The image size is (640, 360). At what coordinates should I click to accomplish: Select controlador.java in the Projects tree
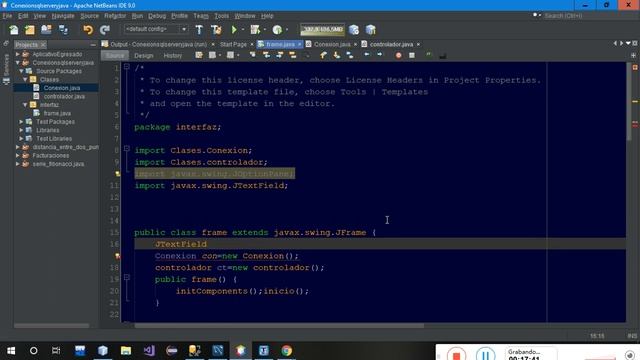(x=64, y=96)
